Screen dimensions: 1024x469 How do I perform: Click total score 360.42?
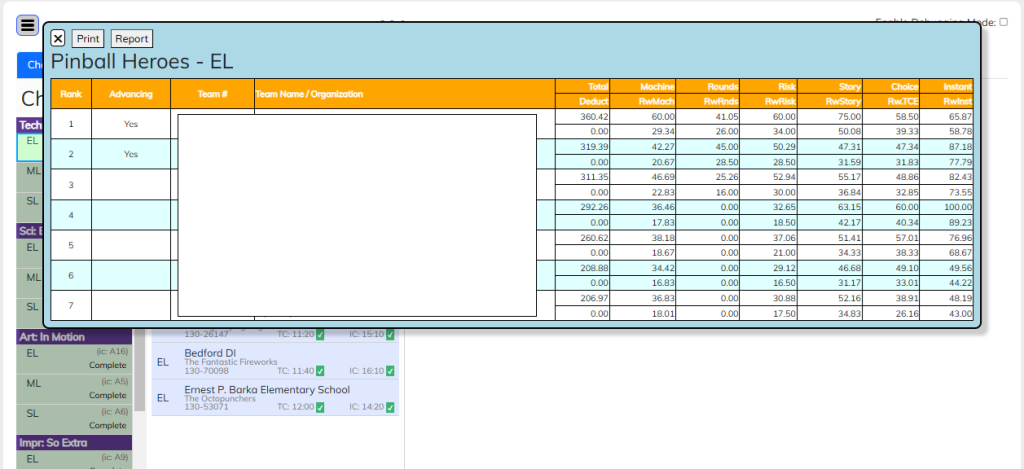click(x=583, y=116)
